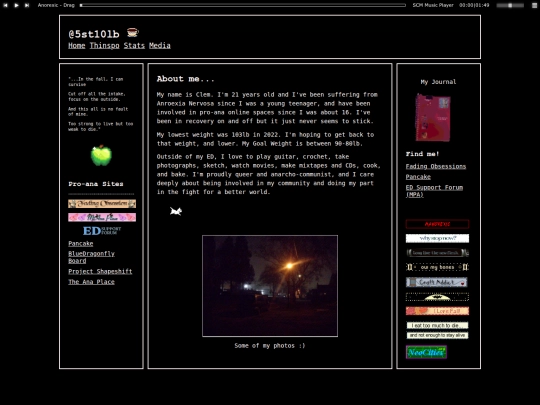Play the music player track

pos(16,5)
